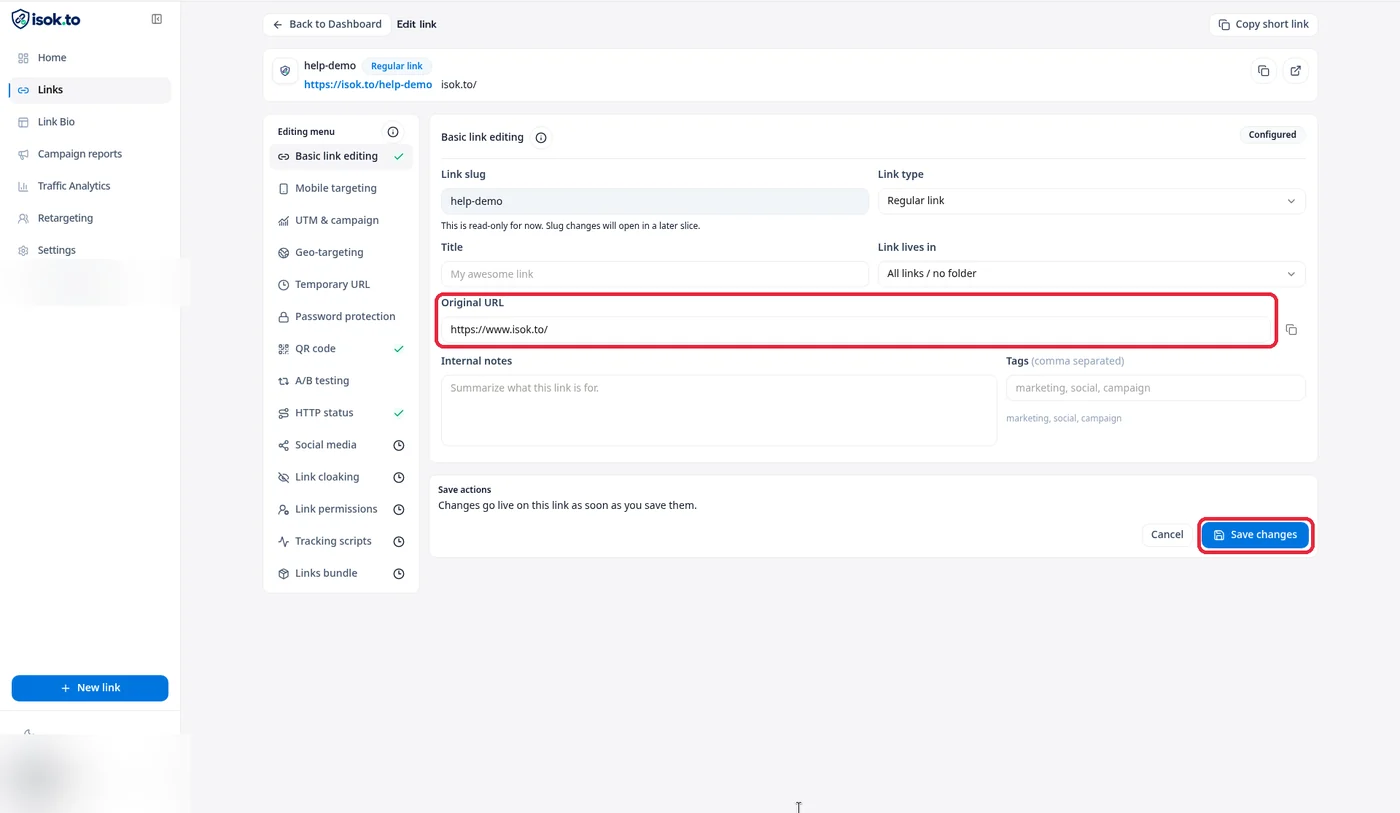The image size is (1400, 813).
Task: Click the Traffic Analytics chart icon
Action: [x=24, y=186]
